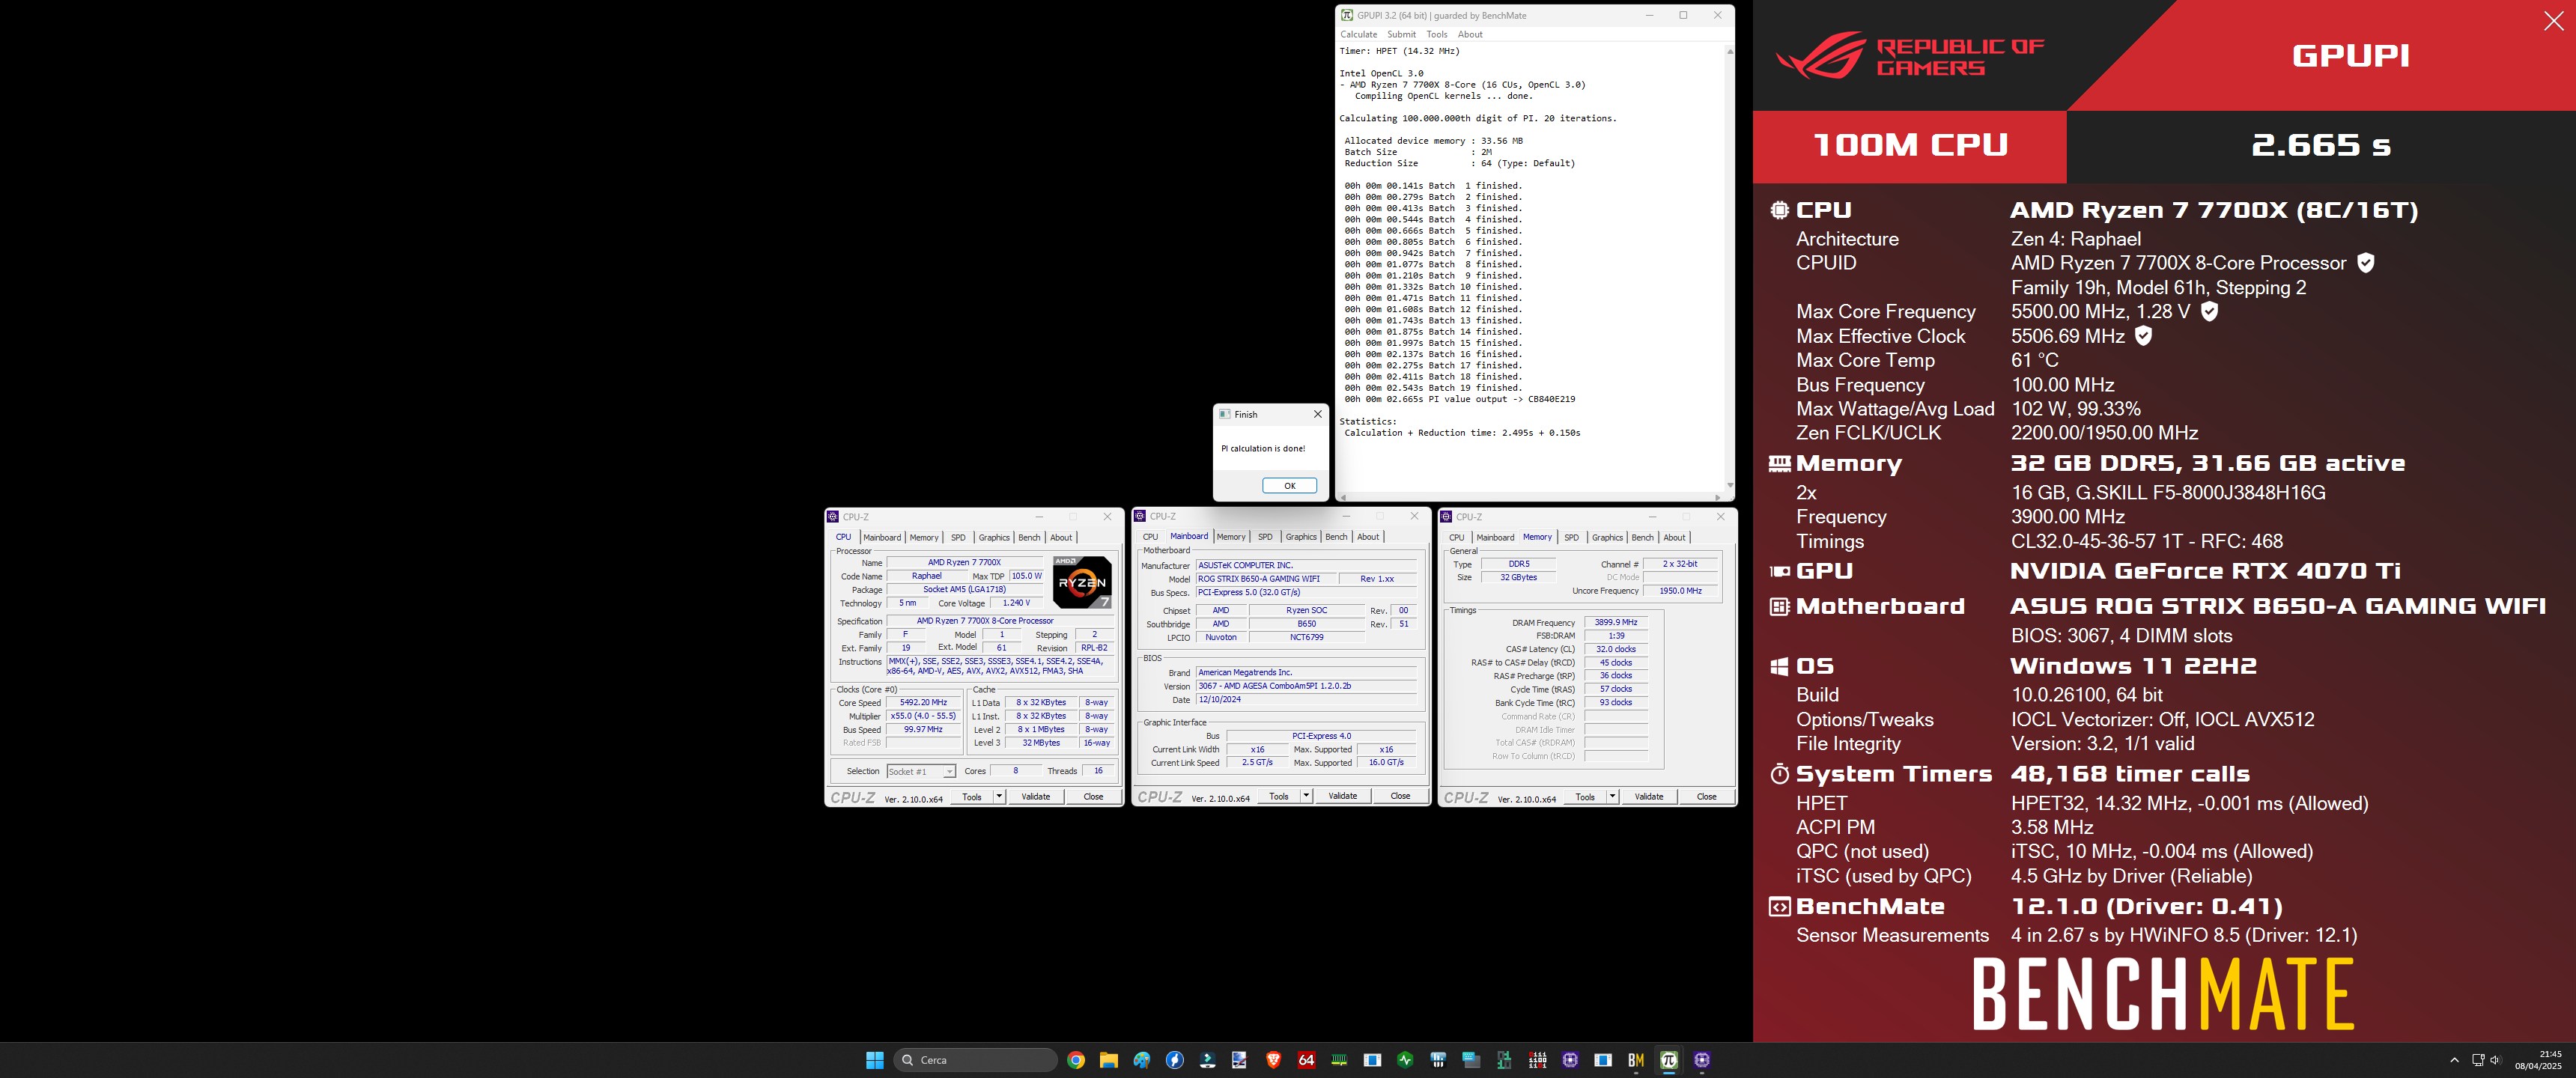Click the GPUPI window title bar icon
This screenshot has width=2576, height=1078.
(x=1347, y=15)
